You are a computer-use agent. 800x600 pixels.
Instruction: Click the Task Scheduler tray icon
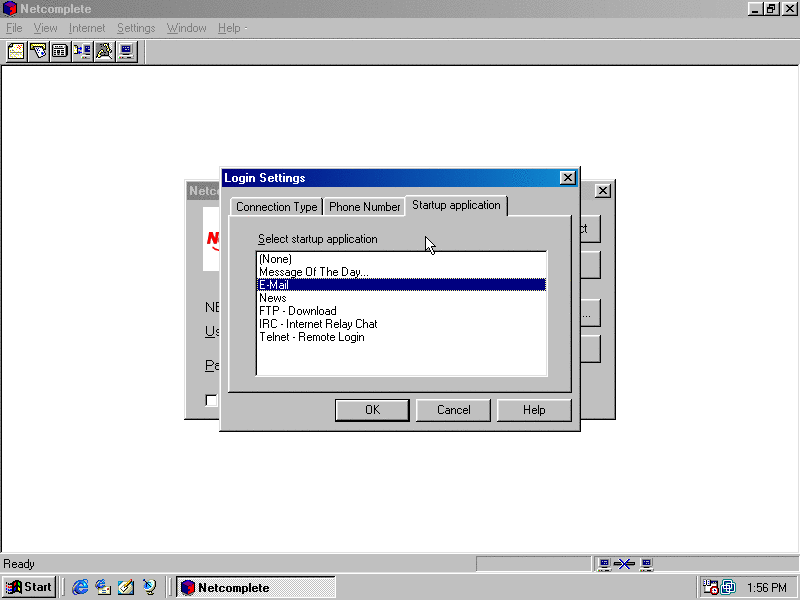(710, 588)
